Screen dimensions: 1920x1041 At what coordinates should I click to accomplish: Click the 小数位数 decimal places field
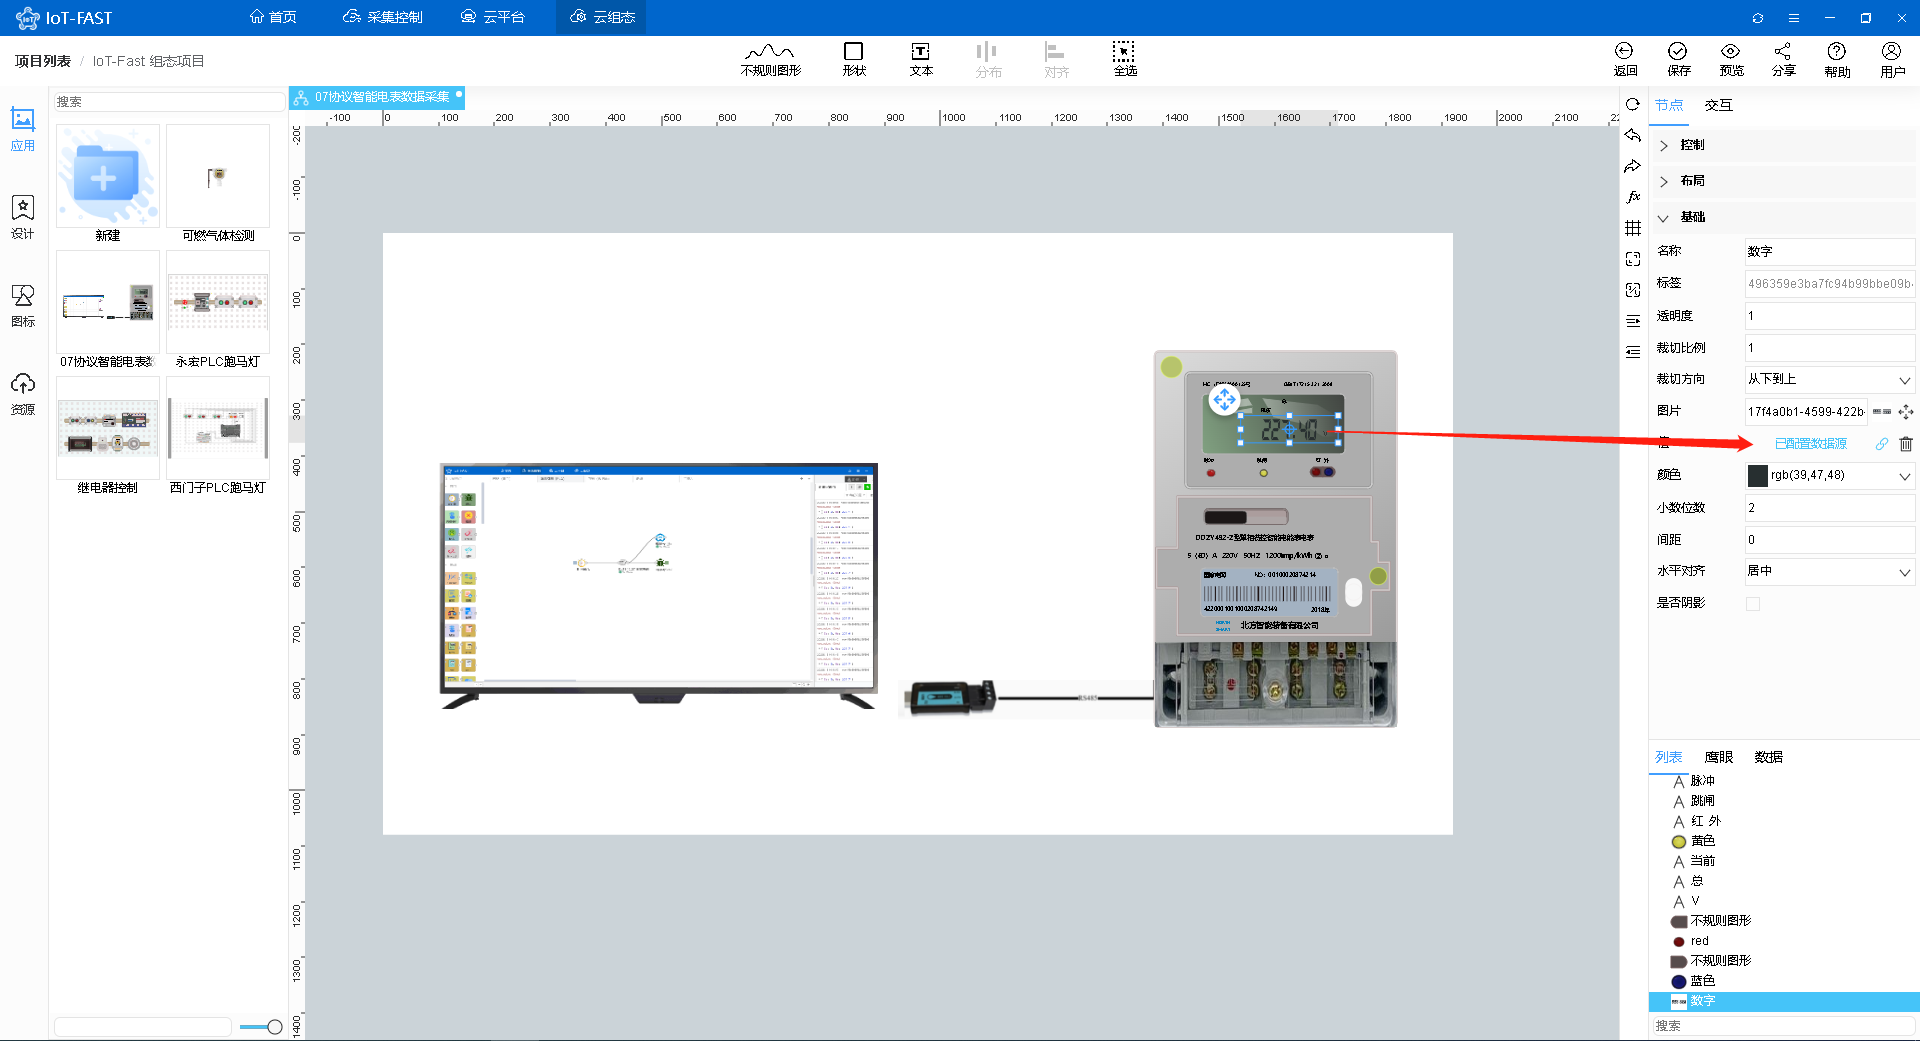click(1830, 508)
